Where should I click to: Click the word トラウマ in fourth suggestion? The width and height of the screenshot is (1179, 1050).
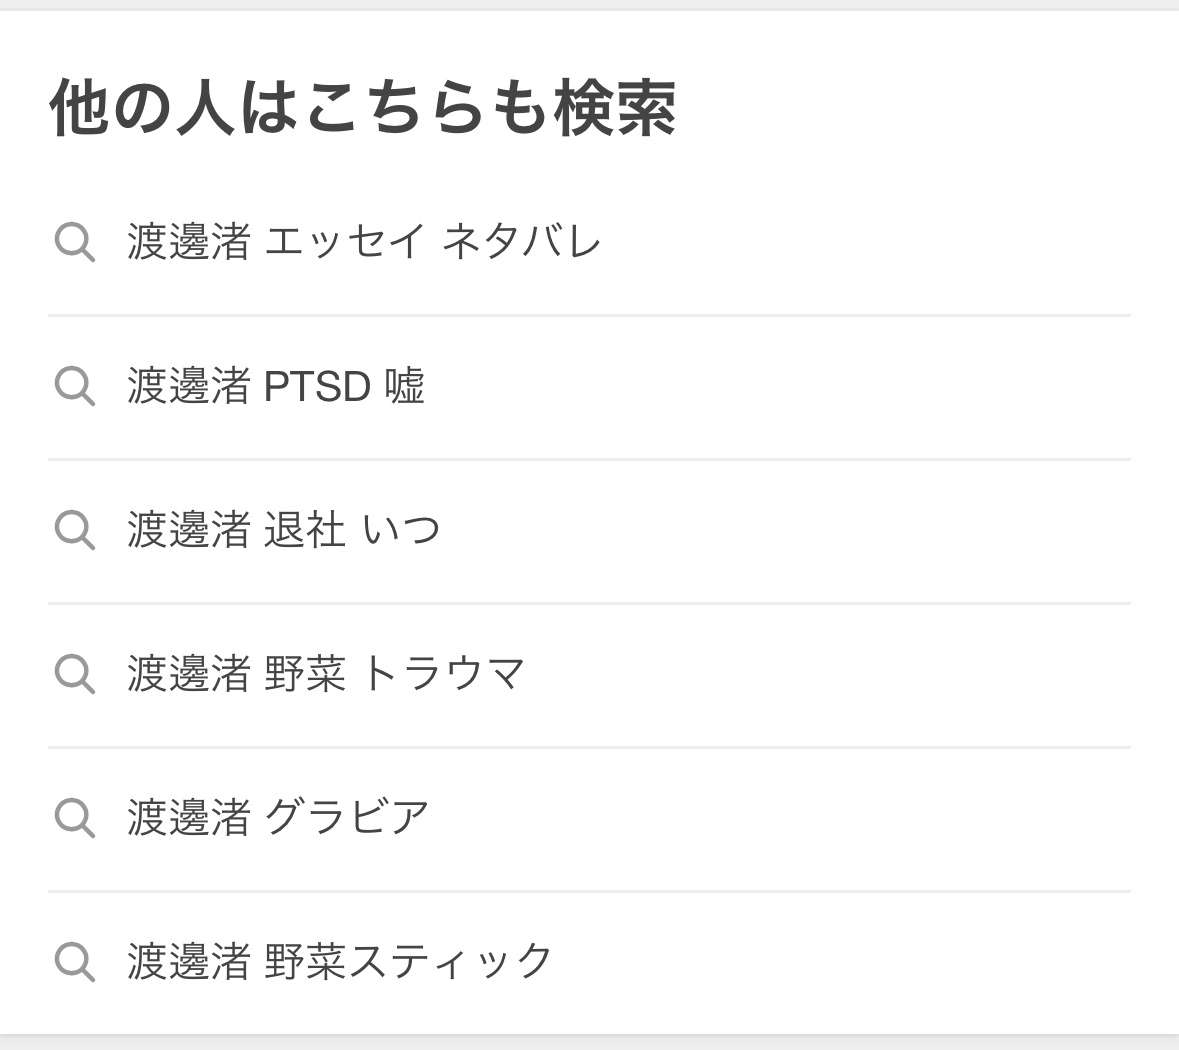(x=442, y=674)
